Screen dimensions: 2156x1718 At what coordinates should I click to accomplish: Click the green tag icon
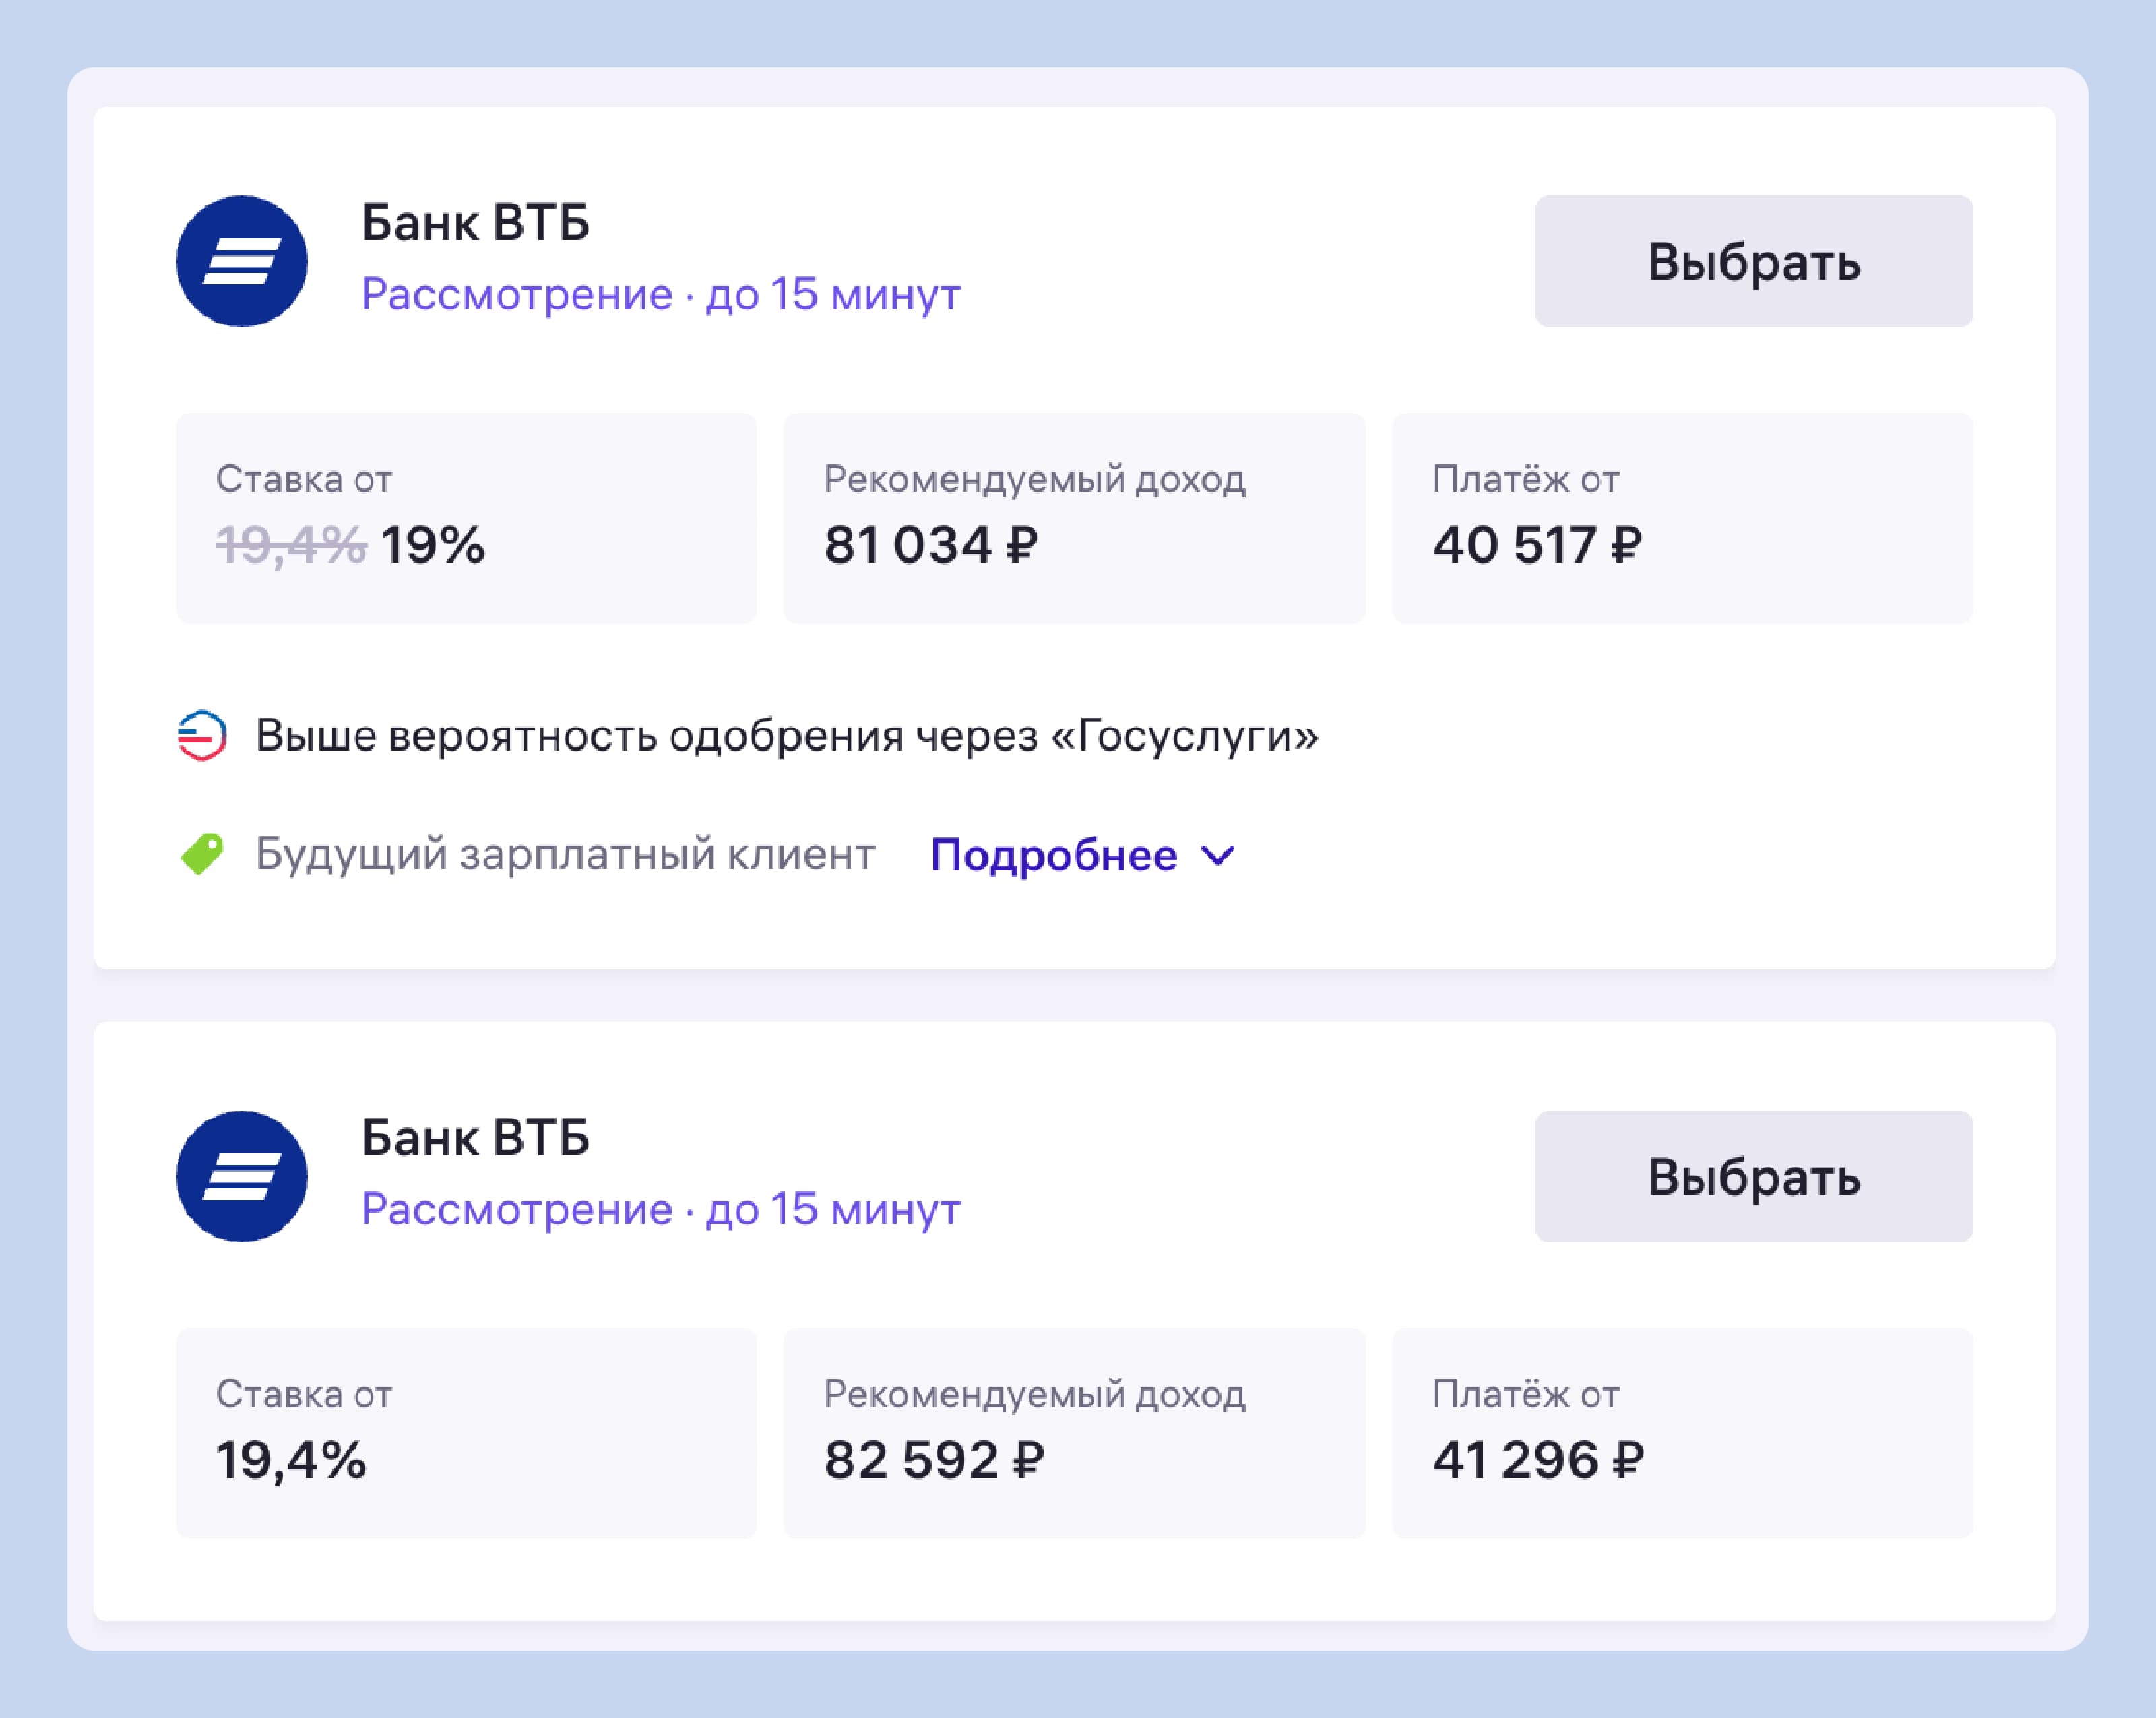202,854
